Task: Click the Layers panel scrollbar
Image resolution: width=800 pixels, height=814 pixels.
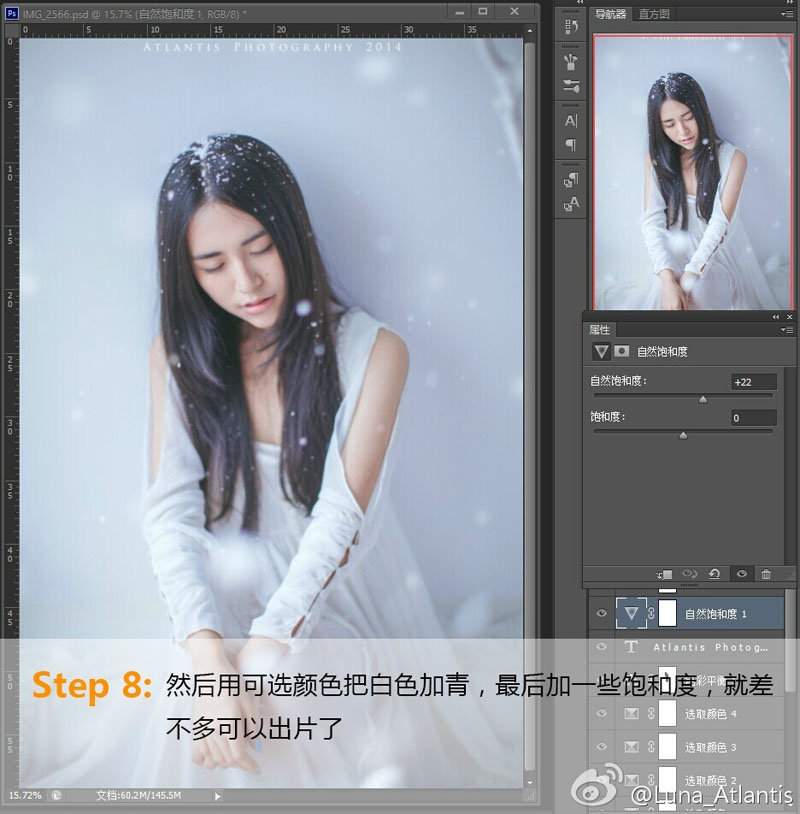Action: coord(790,641)
